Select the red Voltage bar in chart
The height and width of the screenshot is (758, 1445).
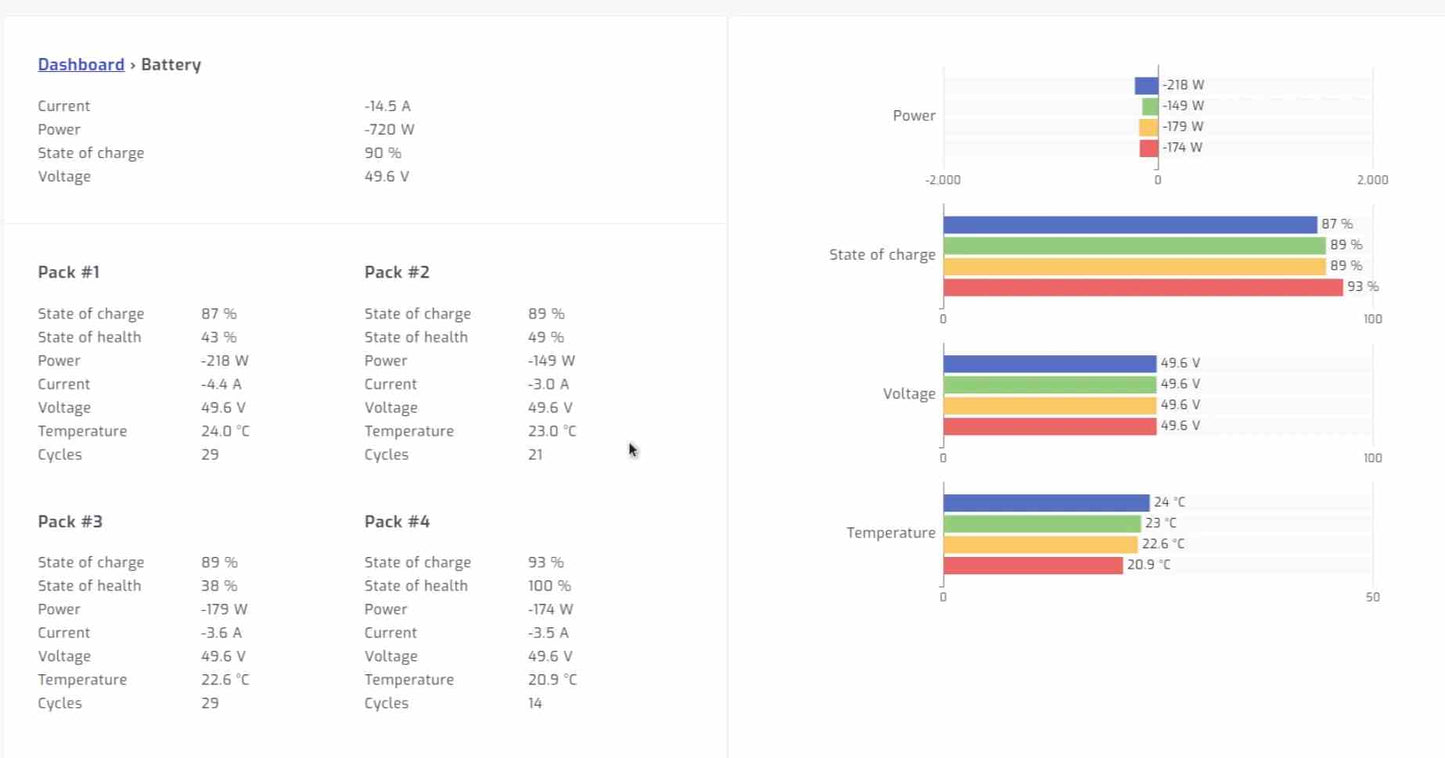point(1049,426)
